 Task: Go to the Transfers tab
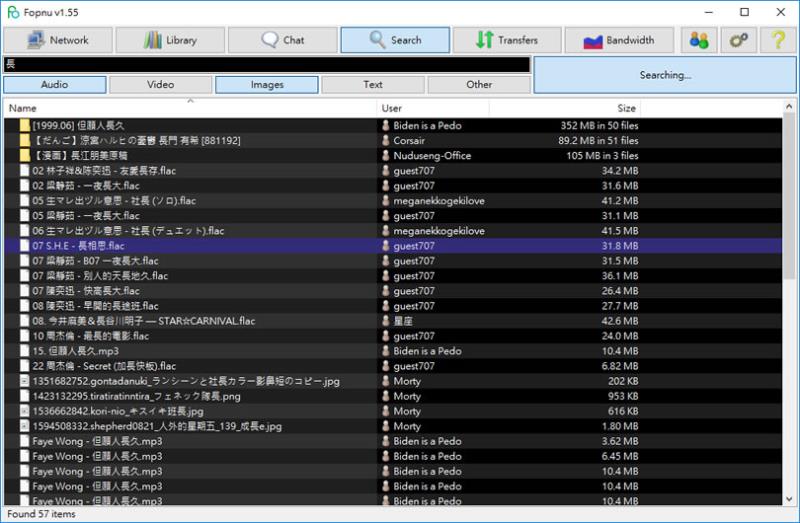click(x=507, y=40)
